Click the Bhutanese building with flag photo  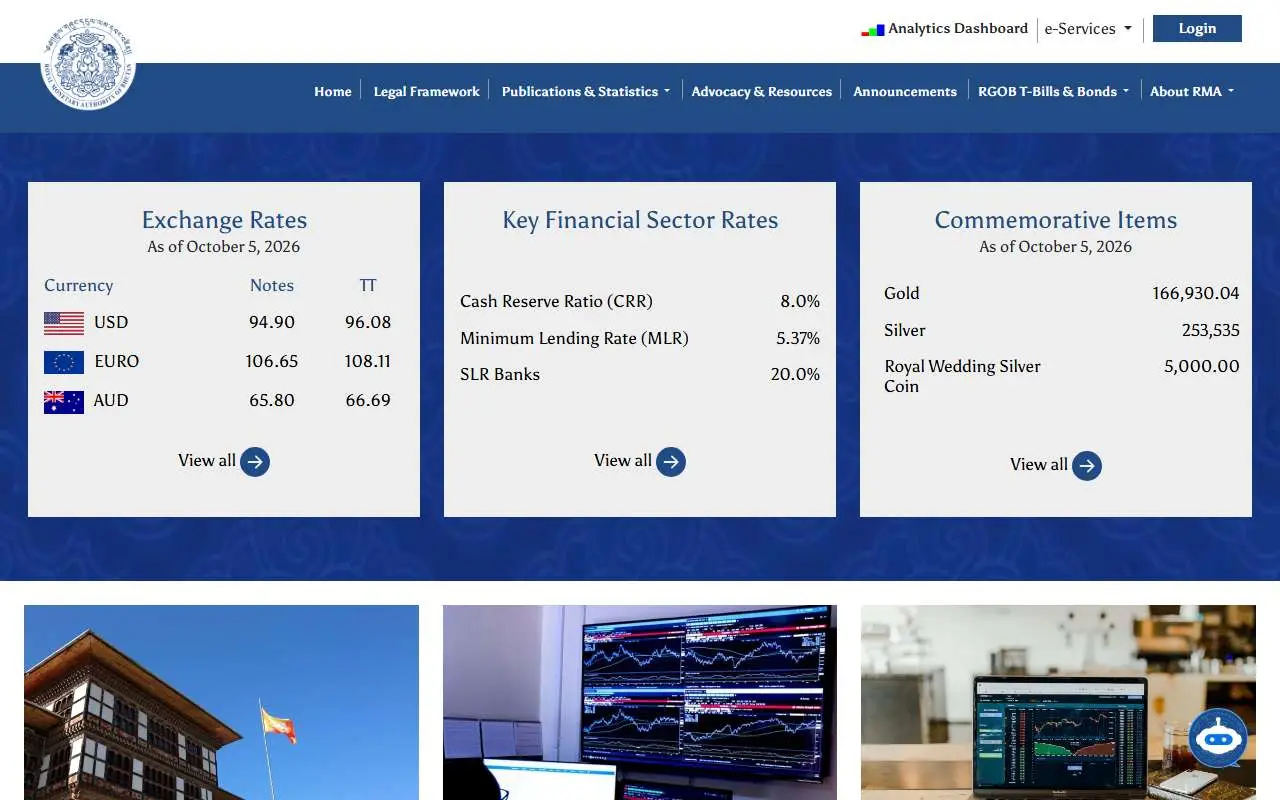click(221, 702)
